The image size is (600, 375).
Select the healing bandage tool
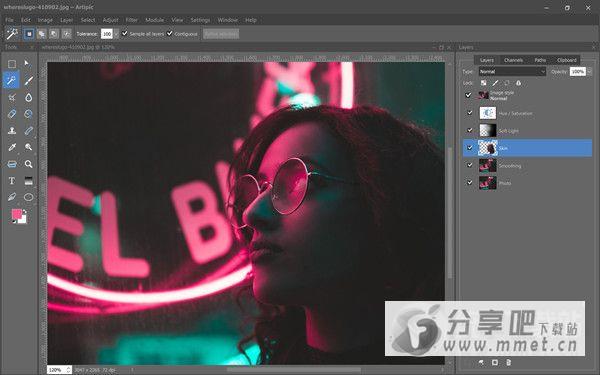[29, 130]
